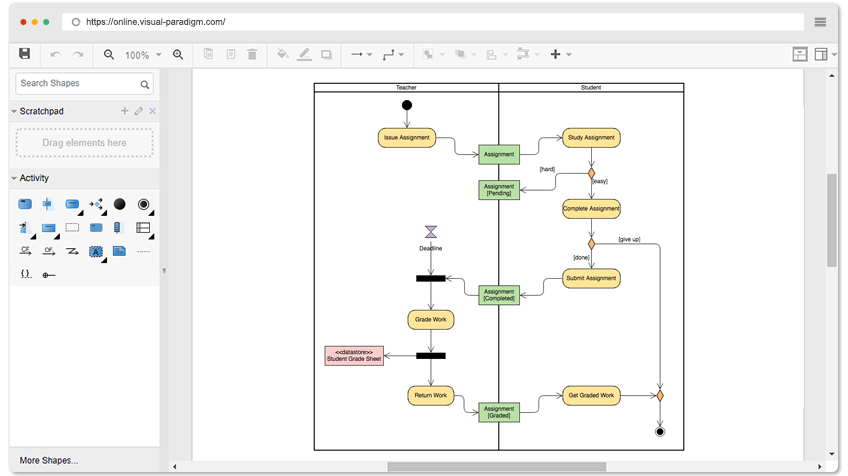Pick the first Activity shape in palette

25,204
